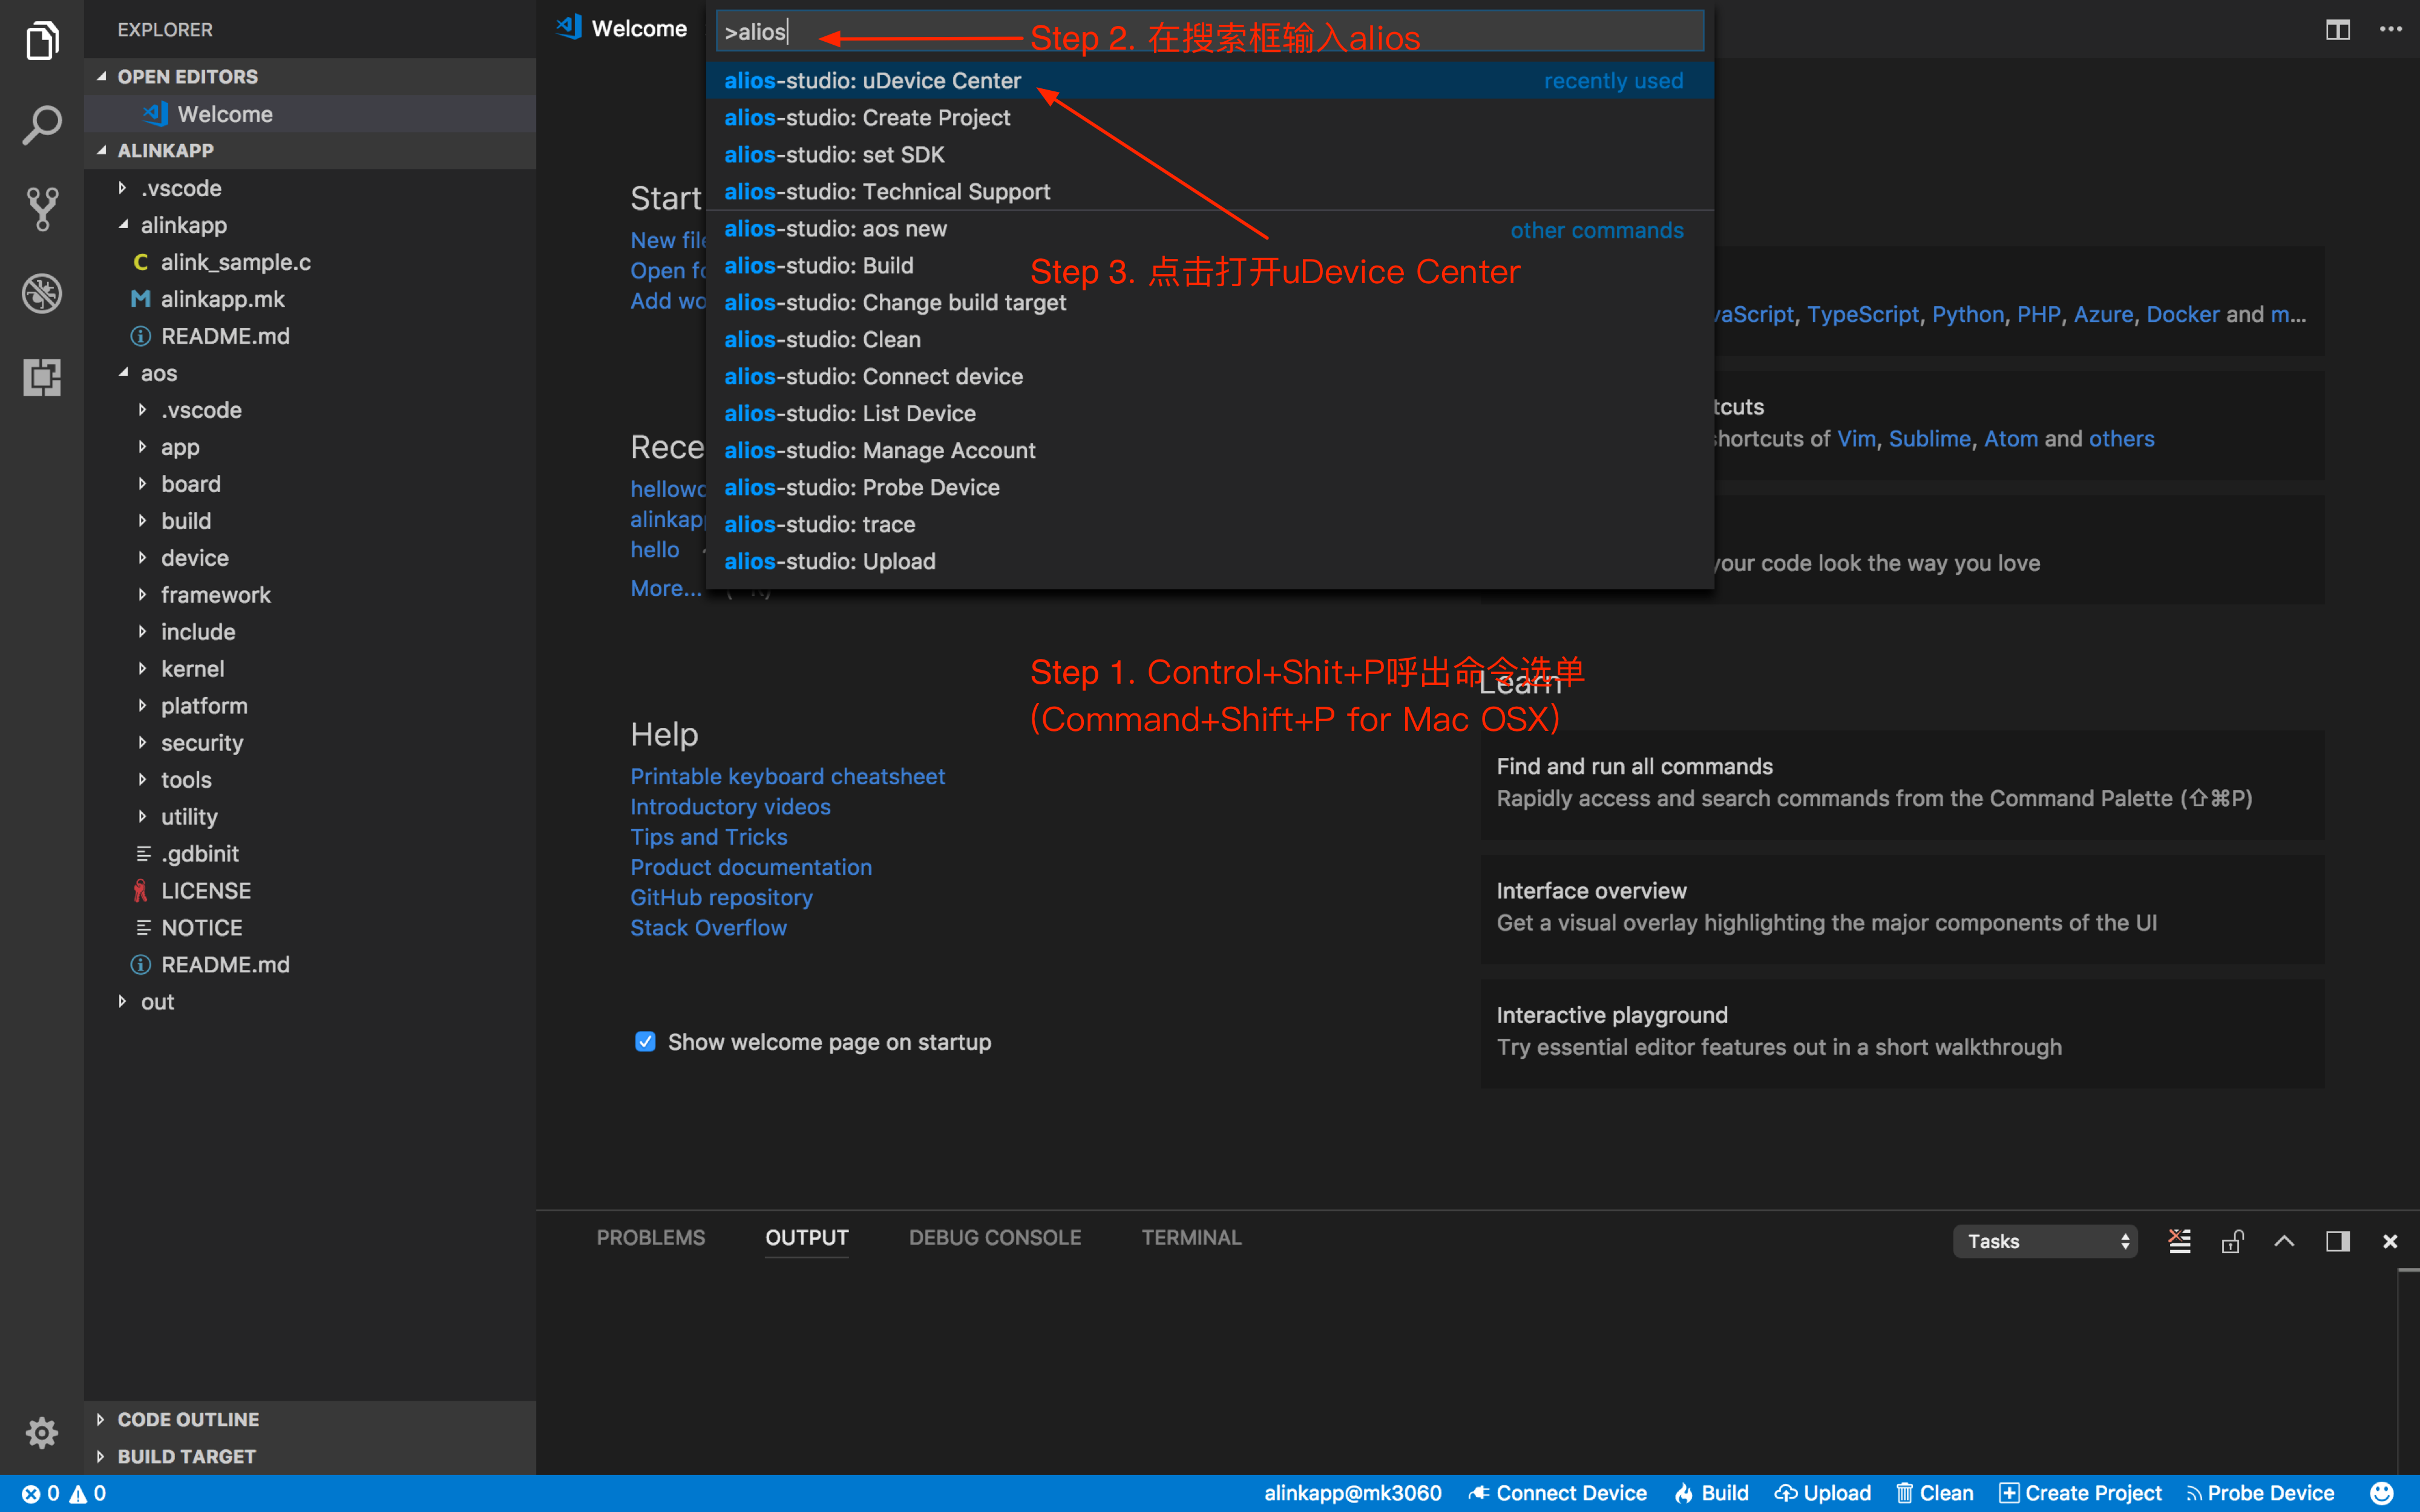Open the Tasks output channel dropdown
The image size is (2420, 1512).
tap(2044, 1241)
